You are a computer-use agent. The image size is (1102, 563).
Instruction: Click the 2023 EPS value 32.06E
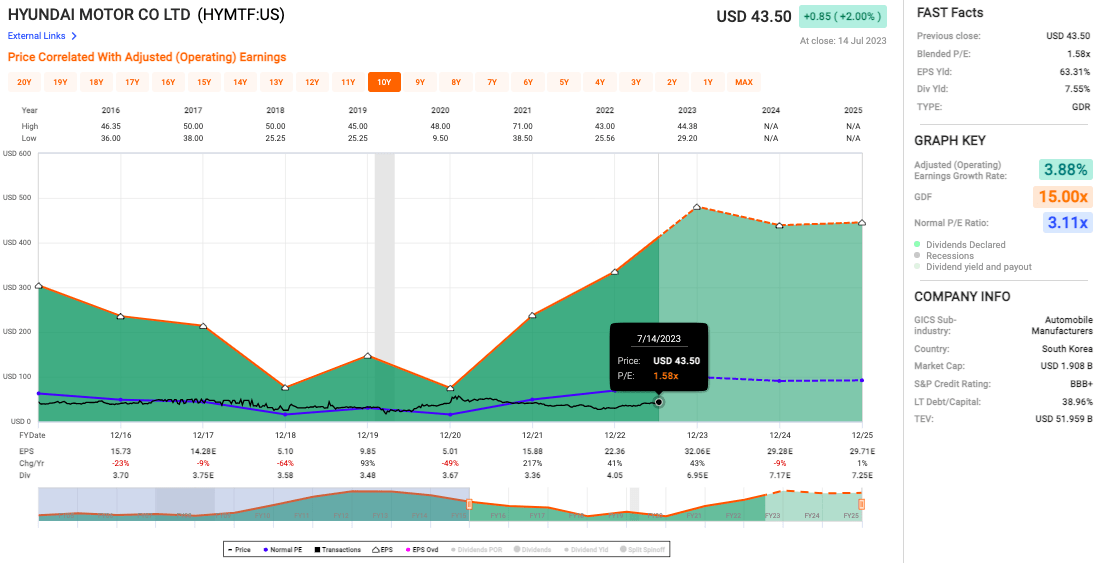pos(697,451)
